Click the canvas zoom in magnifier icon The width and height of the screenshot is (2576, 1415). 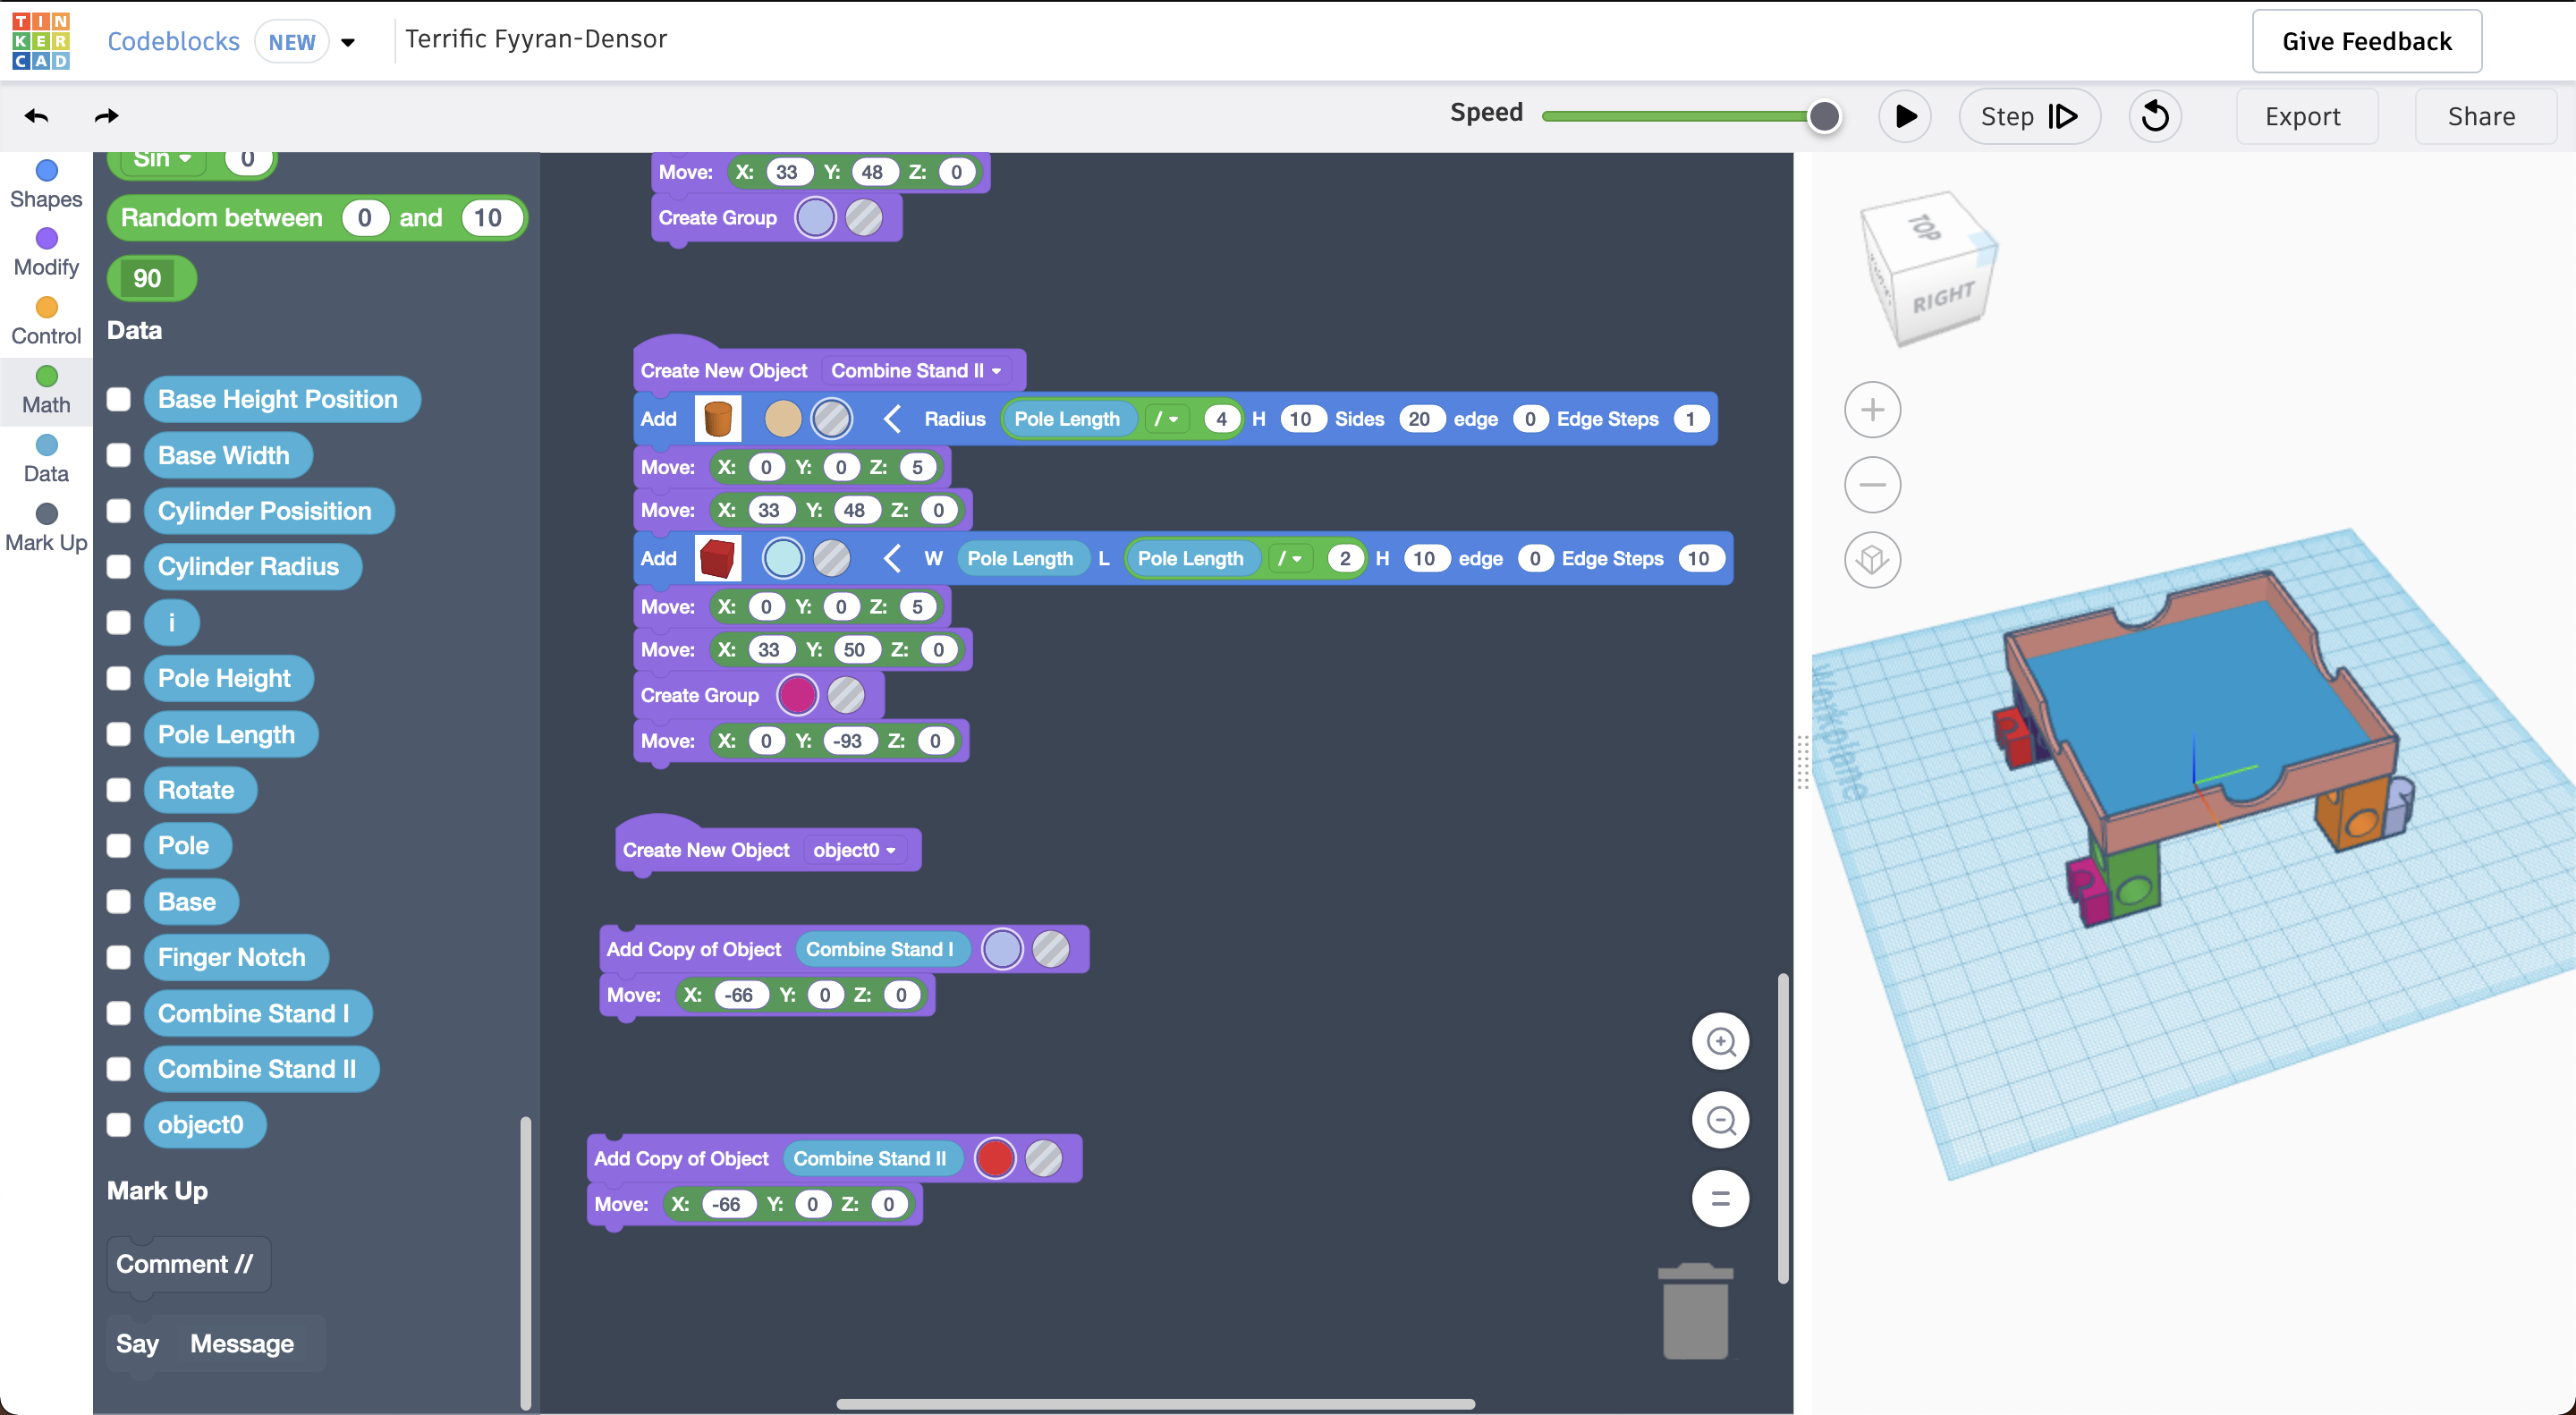tap(1724, 1042)
